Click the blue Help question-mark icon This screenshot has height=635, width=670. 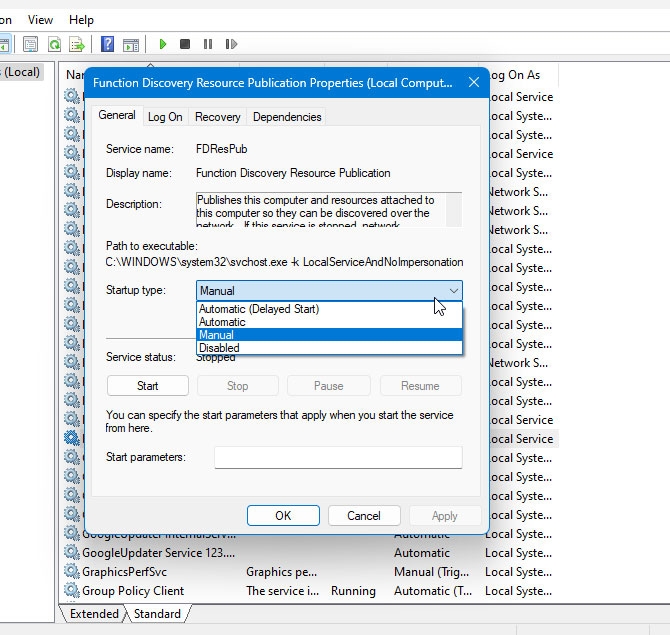[x=107, y=44]
